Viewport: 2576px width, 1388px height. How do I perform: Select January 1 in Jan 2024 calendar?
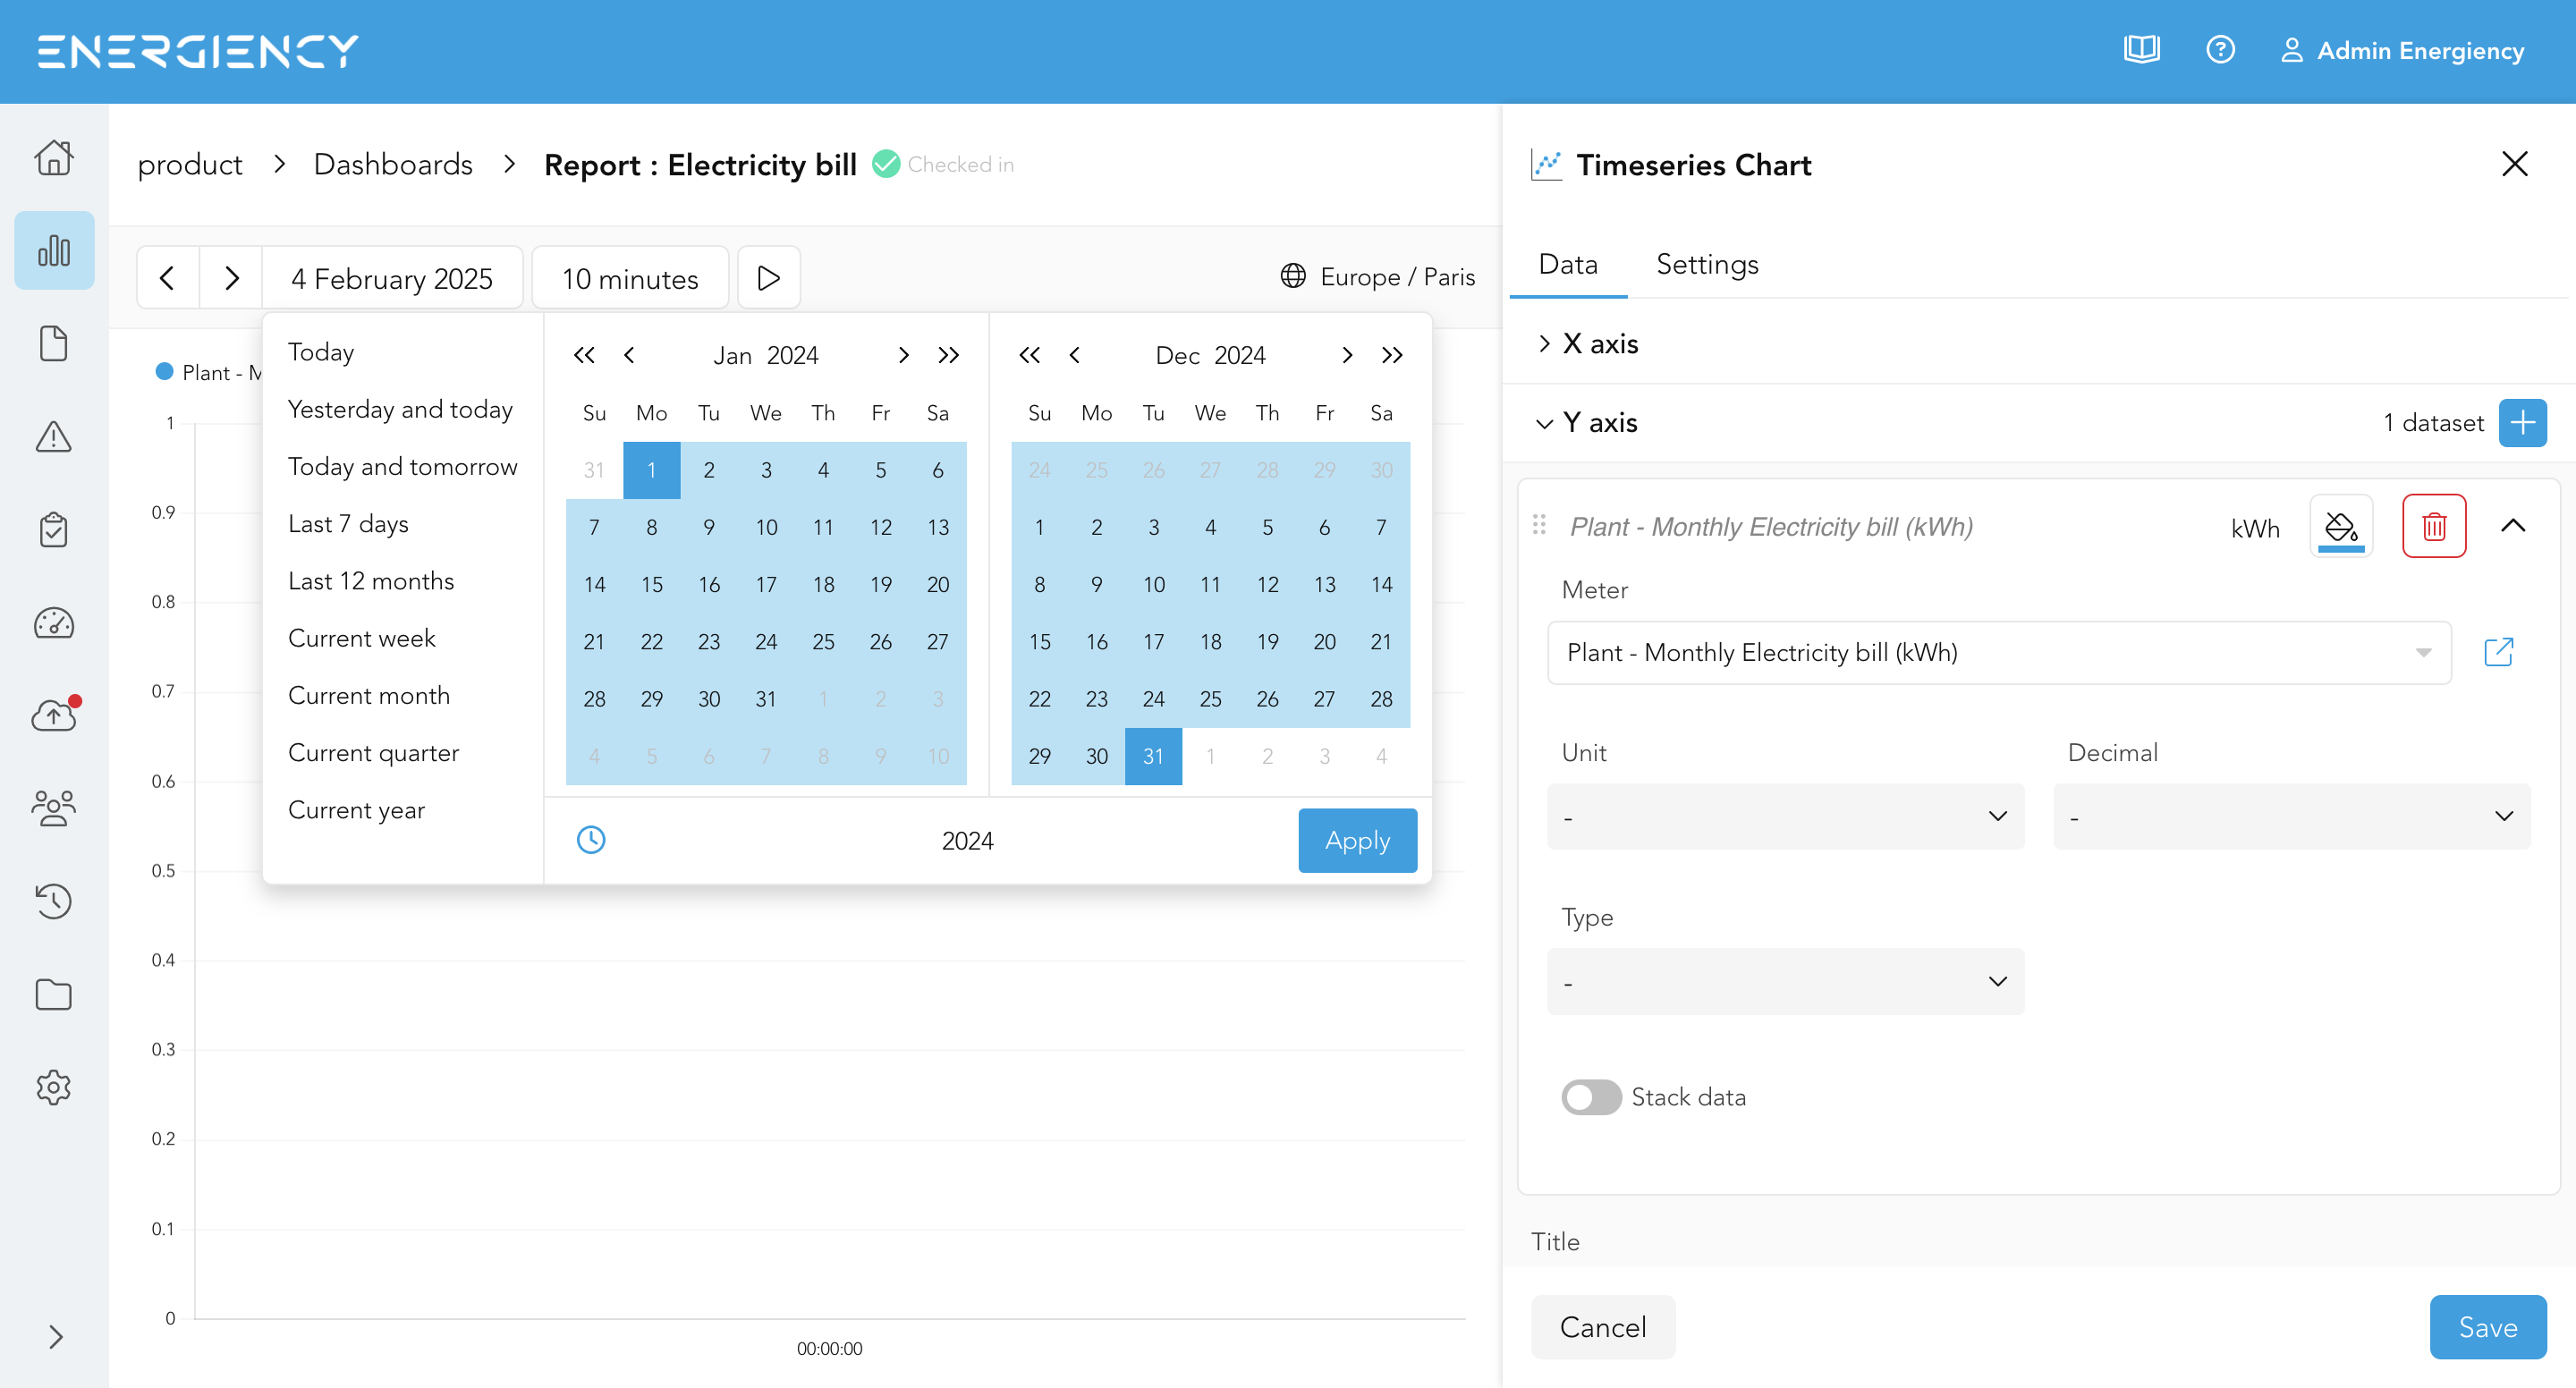(651, 470)
